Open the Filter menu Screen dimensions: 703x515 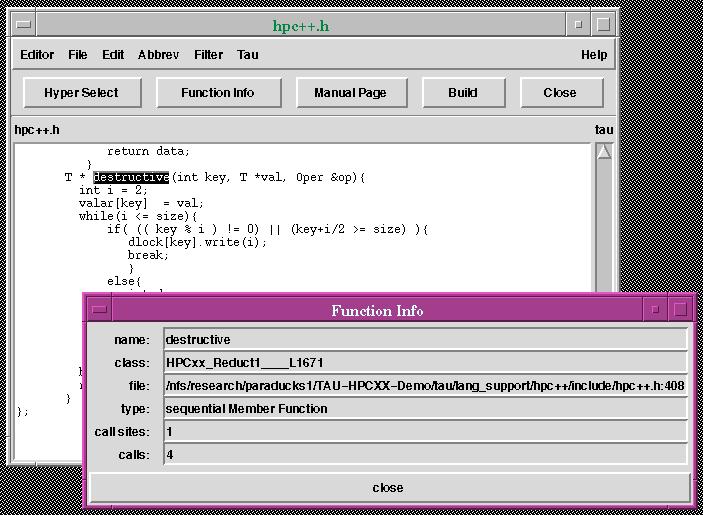(x=208, y=55)
